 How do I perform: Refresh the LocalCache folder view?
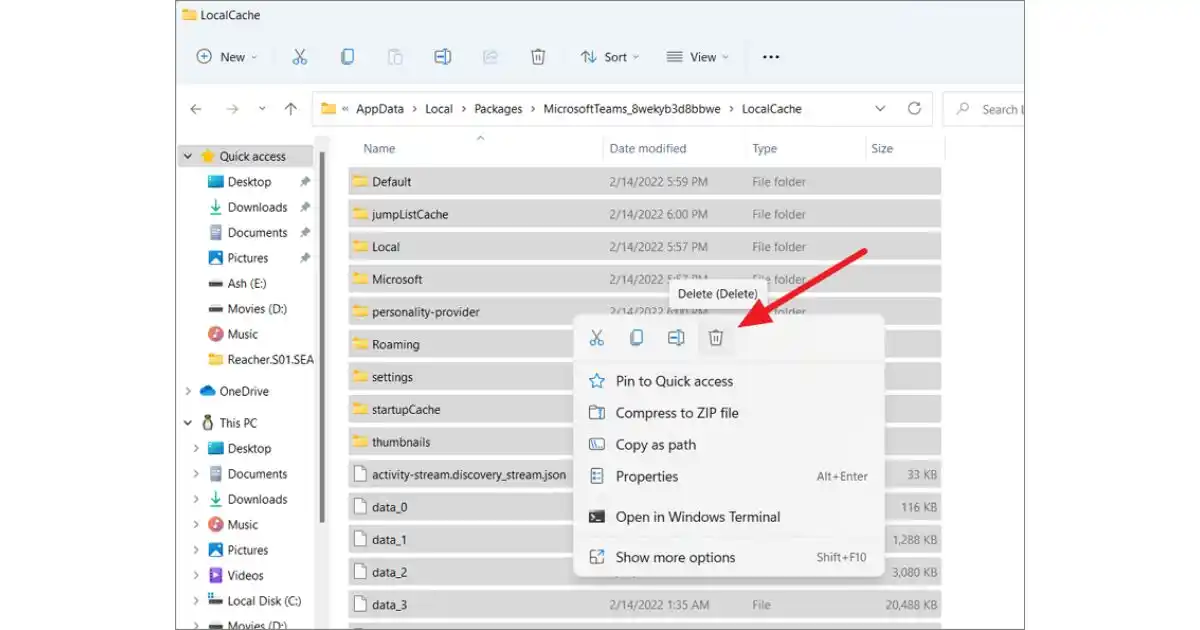click(x=914, y=109)
